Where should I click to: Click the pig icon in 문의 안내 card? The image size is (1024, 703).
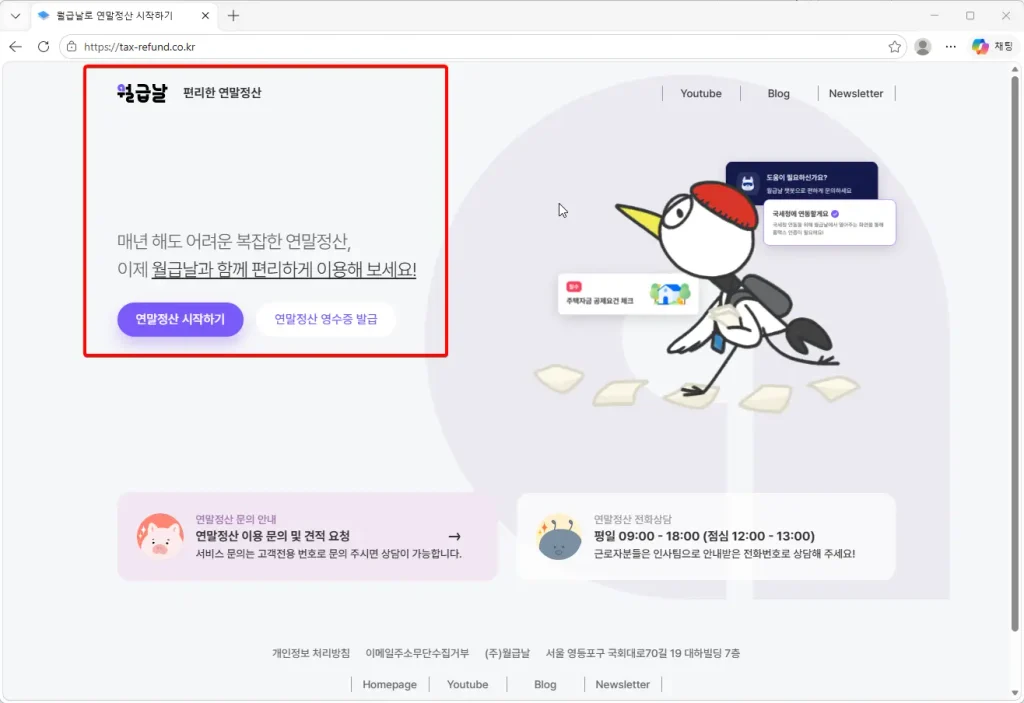click(x=160, y=536)
